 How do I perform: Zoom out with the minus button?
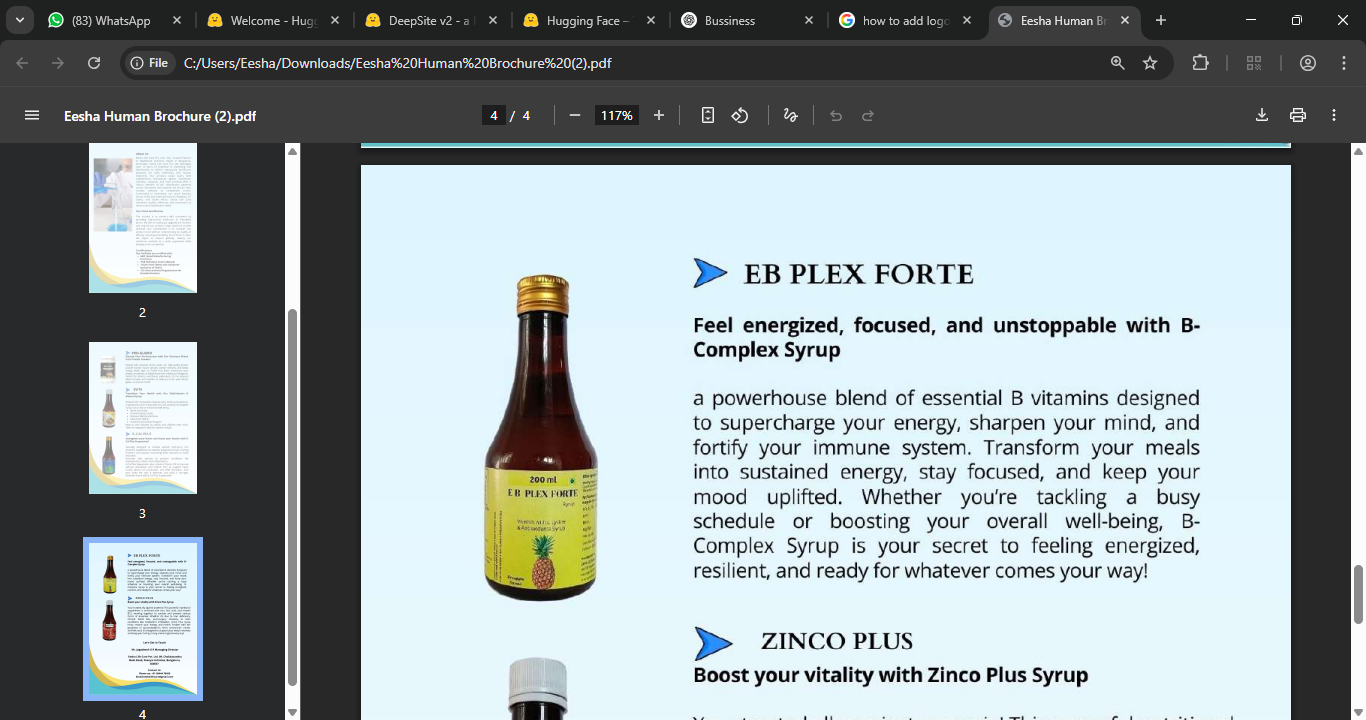point(575,115)
